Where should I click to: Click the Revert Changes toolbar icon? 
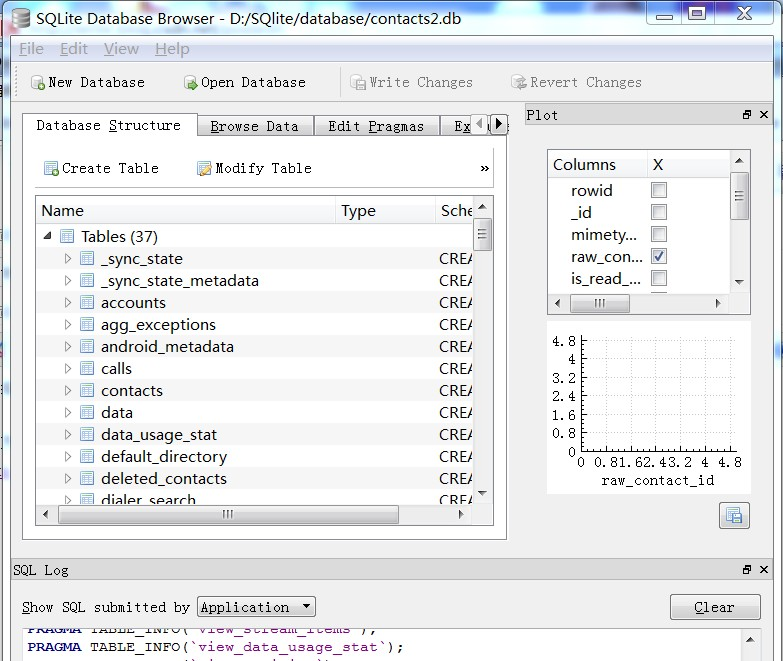(x=519, y=82)
